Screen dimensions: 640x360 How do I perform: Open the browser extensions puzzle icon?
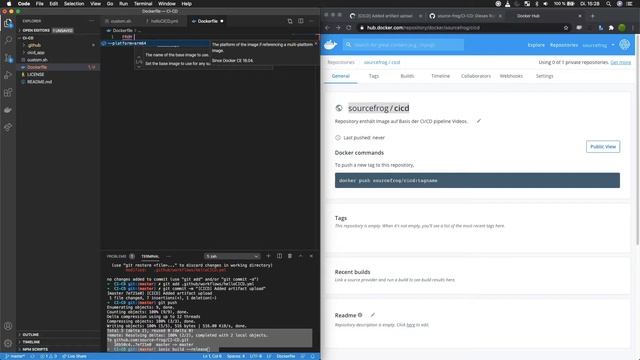(611, 28)
